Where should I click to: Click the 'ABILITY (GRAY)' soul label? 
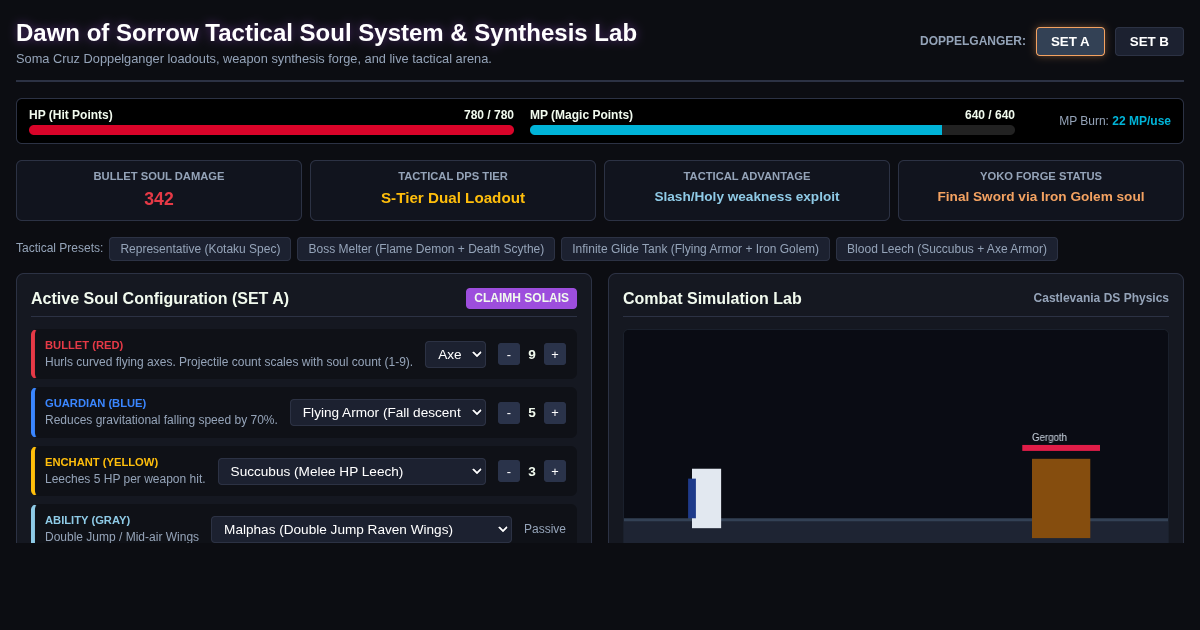click(87, 520)
